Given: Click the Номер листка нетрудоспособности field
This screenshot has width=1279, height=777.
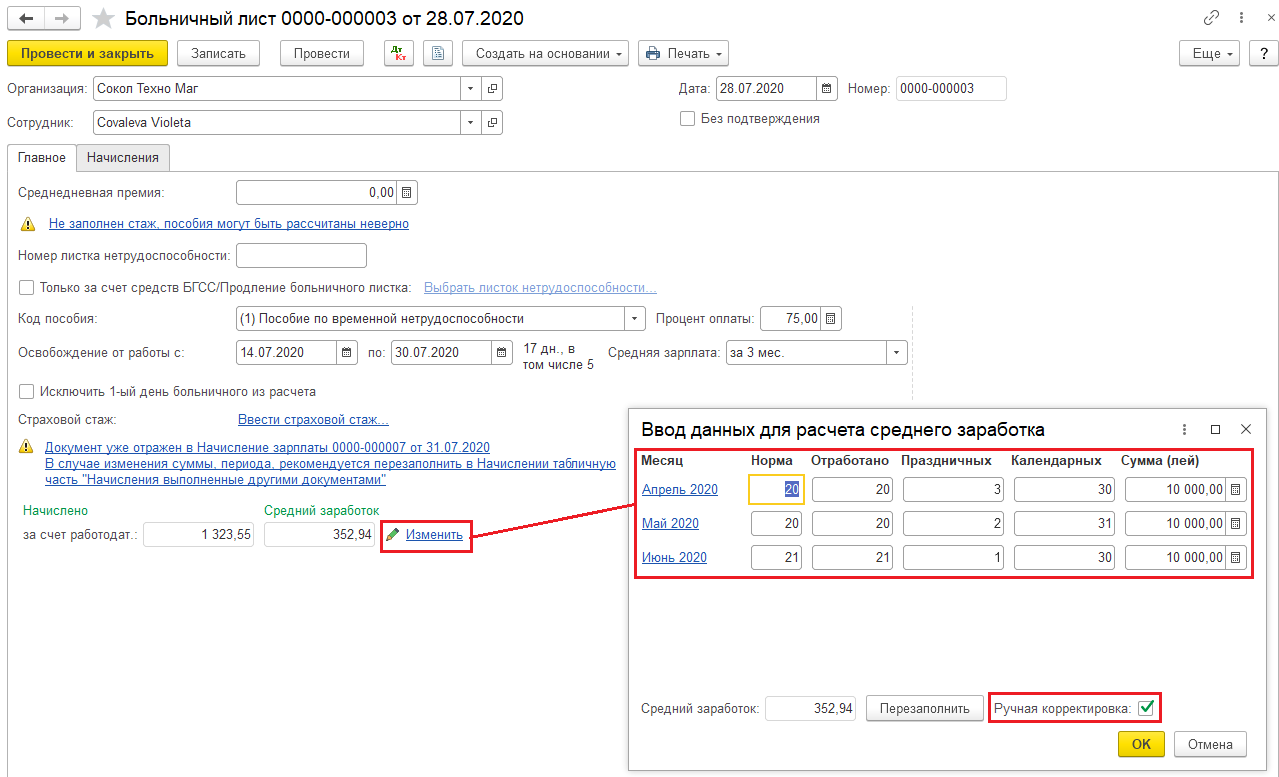Looking at the screenshot, I should [301, 256].
